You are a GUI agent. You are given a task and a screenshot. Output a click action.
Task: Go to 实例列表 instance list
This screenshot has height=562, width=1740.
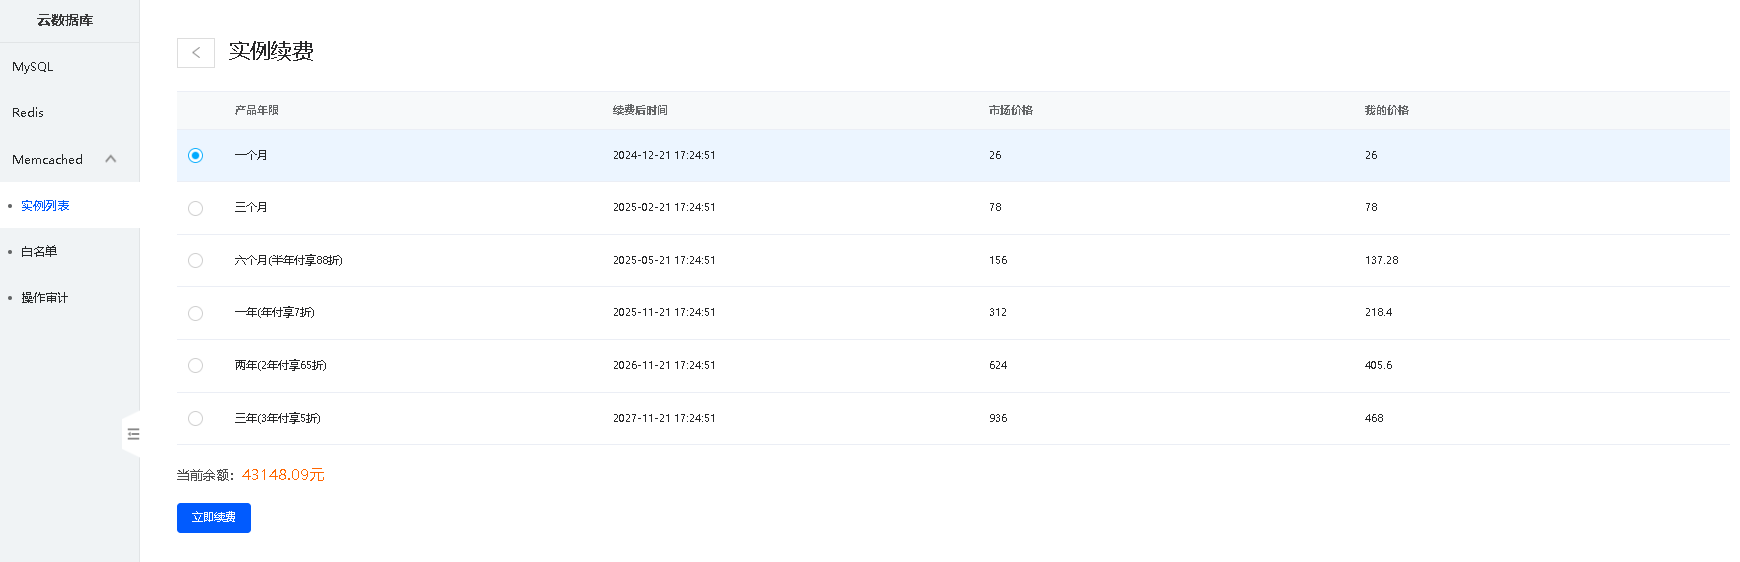(x=45, y=206)
